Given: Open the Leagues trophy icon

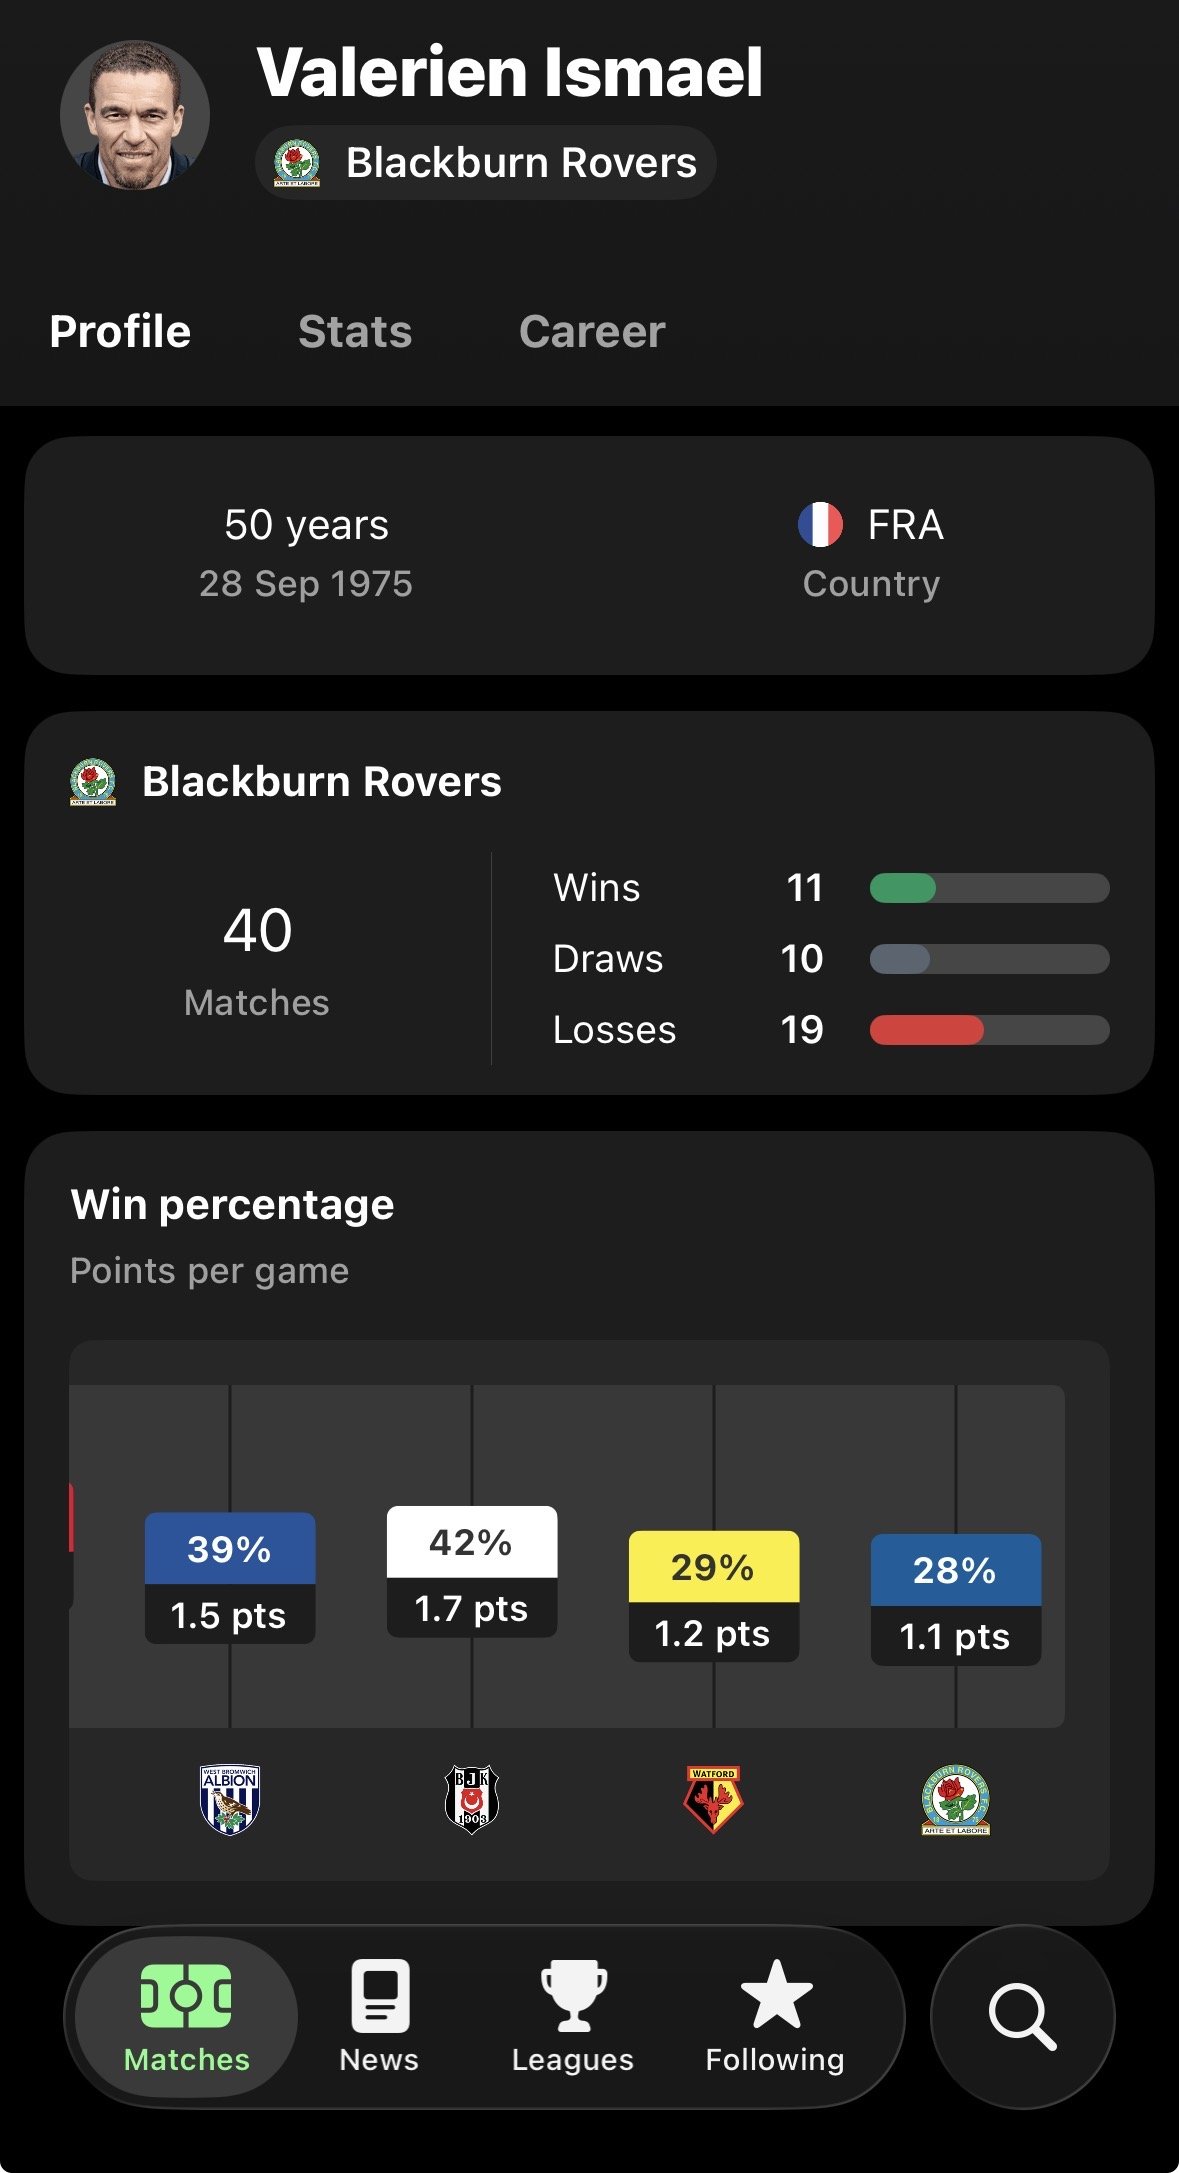Looking at the screenshot, I should pos(573,1996).
